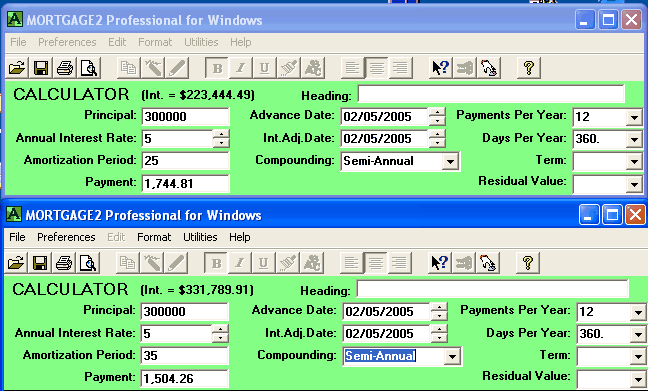Open Preferences menu in lower window
The width and height of the screenshot is (648, 391).
point(66,237)
